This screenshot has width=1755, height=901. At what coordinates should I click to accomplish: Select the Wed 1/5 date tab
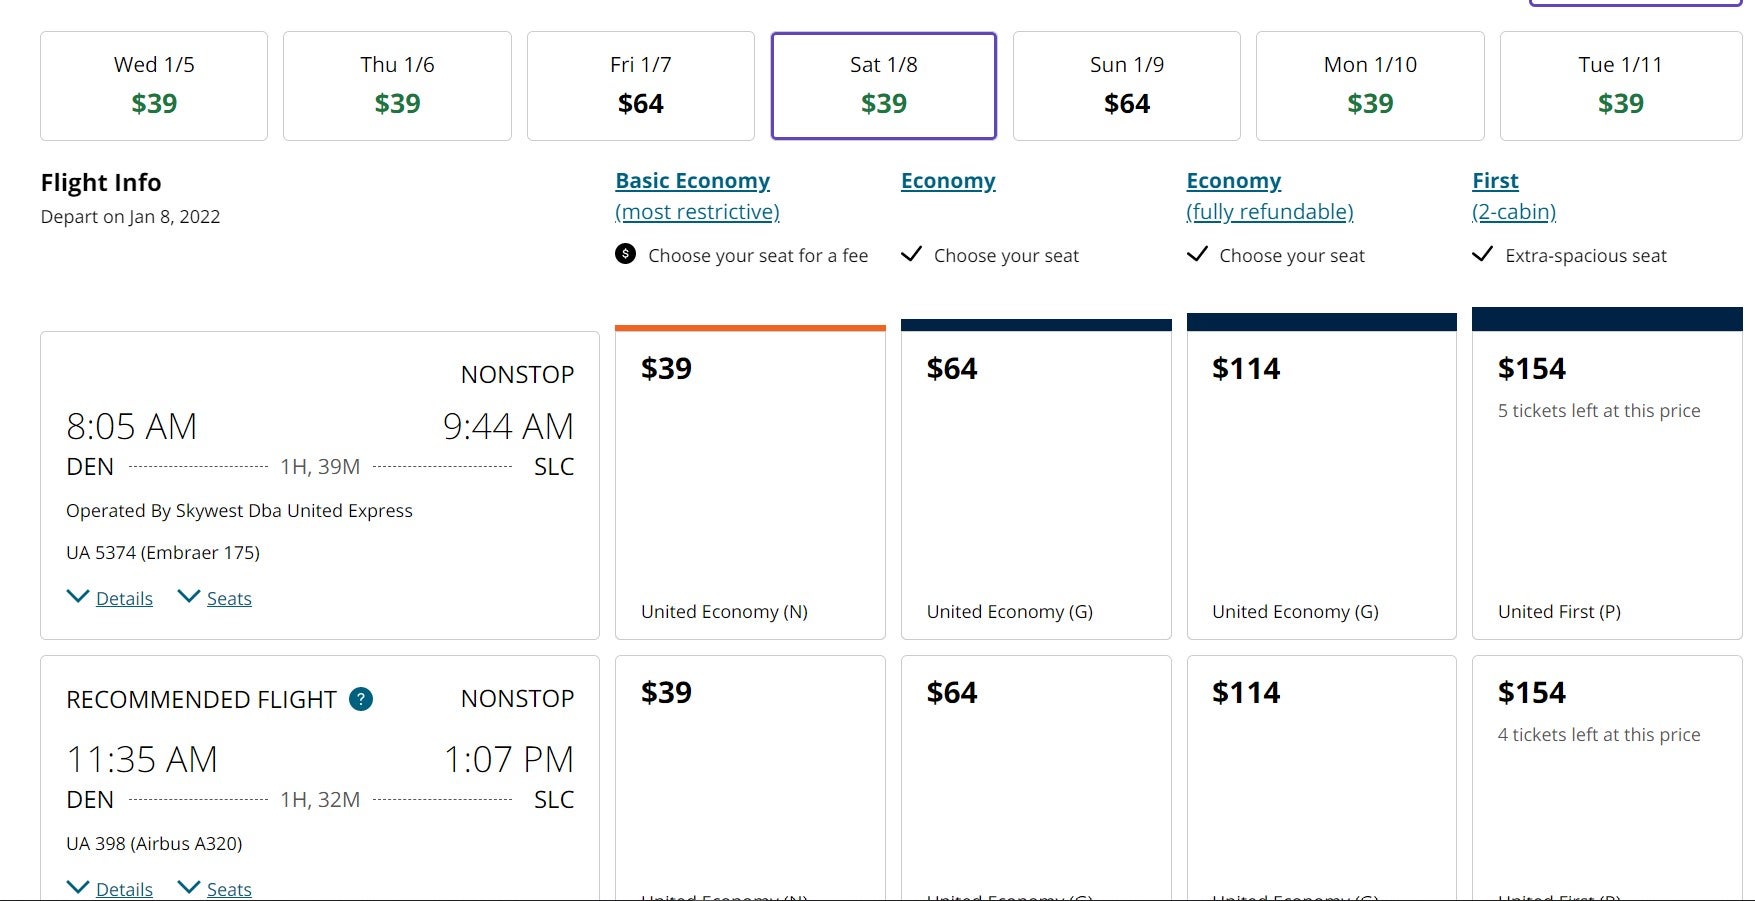point(154,86)
